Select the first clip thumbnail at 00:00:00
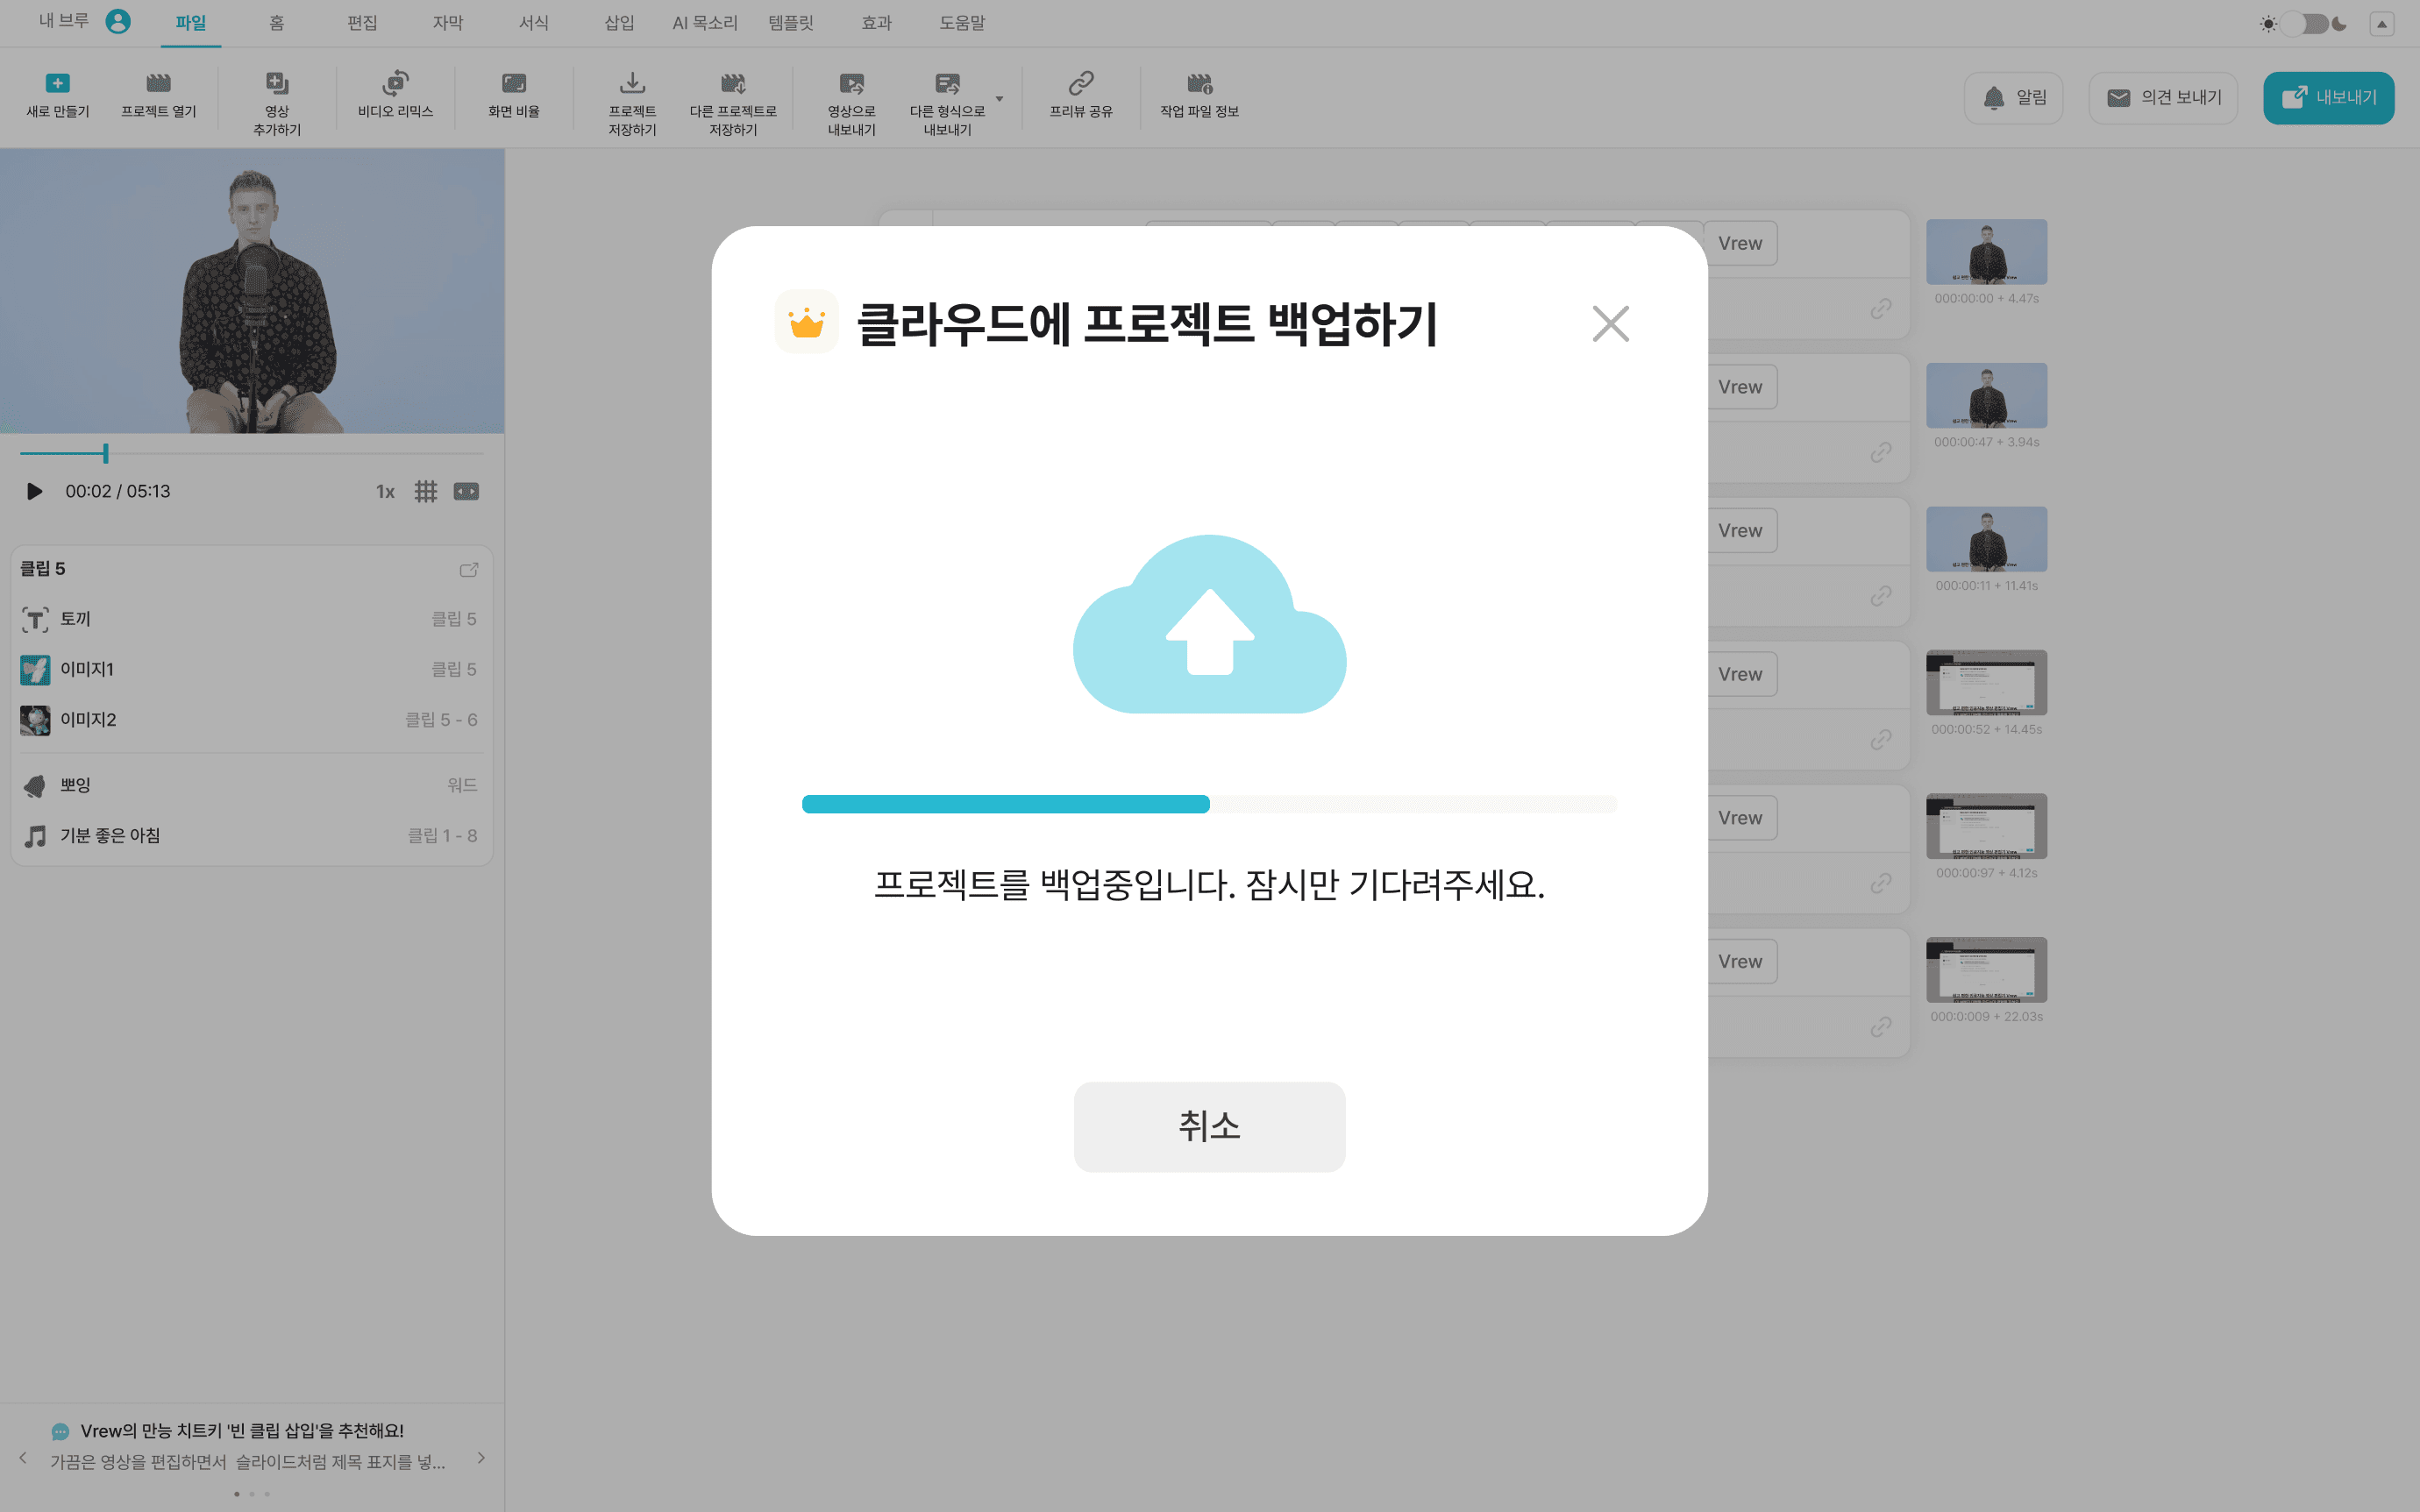Viewport: 2420px width, 1512px height. pos(1985,252)
